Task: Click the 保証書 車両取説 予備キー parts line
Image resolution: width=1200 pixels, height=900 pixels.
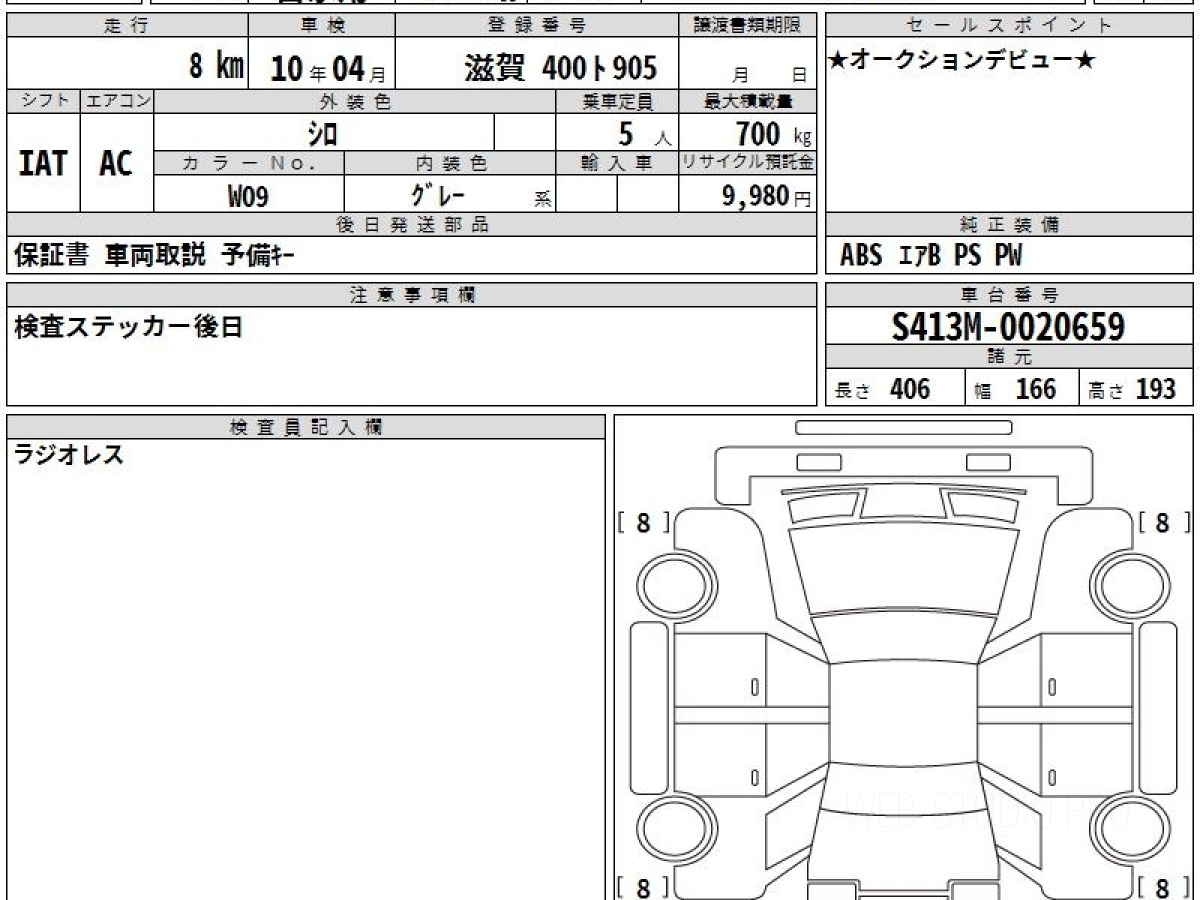Action: click(x=154, y=256)
